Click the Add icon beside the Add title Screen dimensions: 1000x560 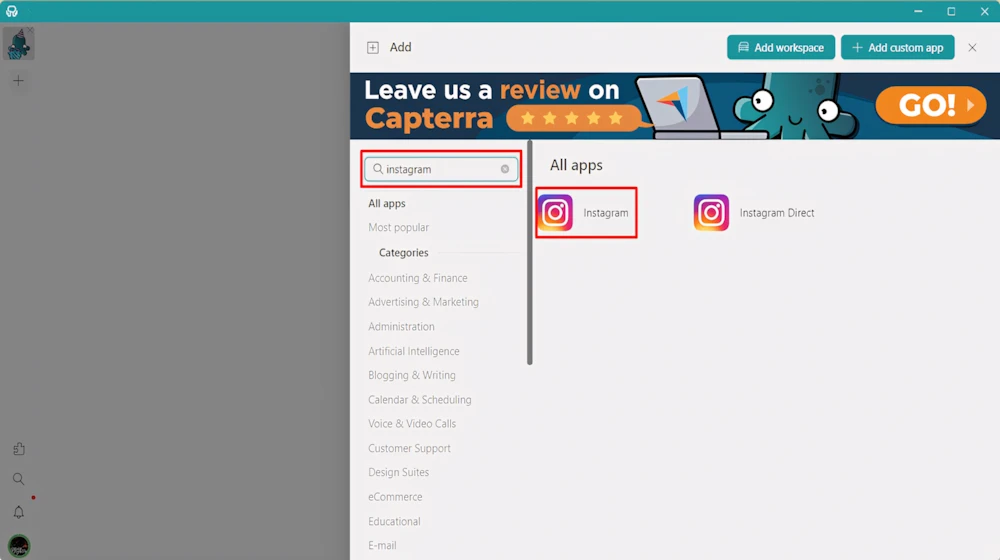point(372,47)
